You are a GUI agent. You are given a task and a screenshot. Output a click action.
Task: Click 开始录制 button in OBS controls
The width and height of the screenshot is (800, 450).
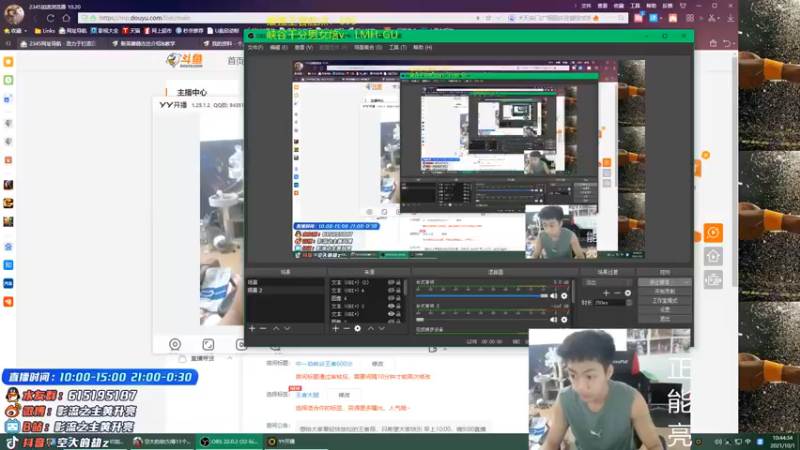664,291
